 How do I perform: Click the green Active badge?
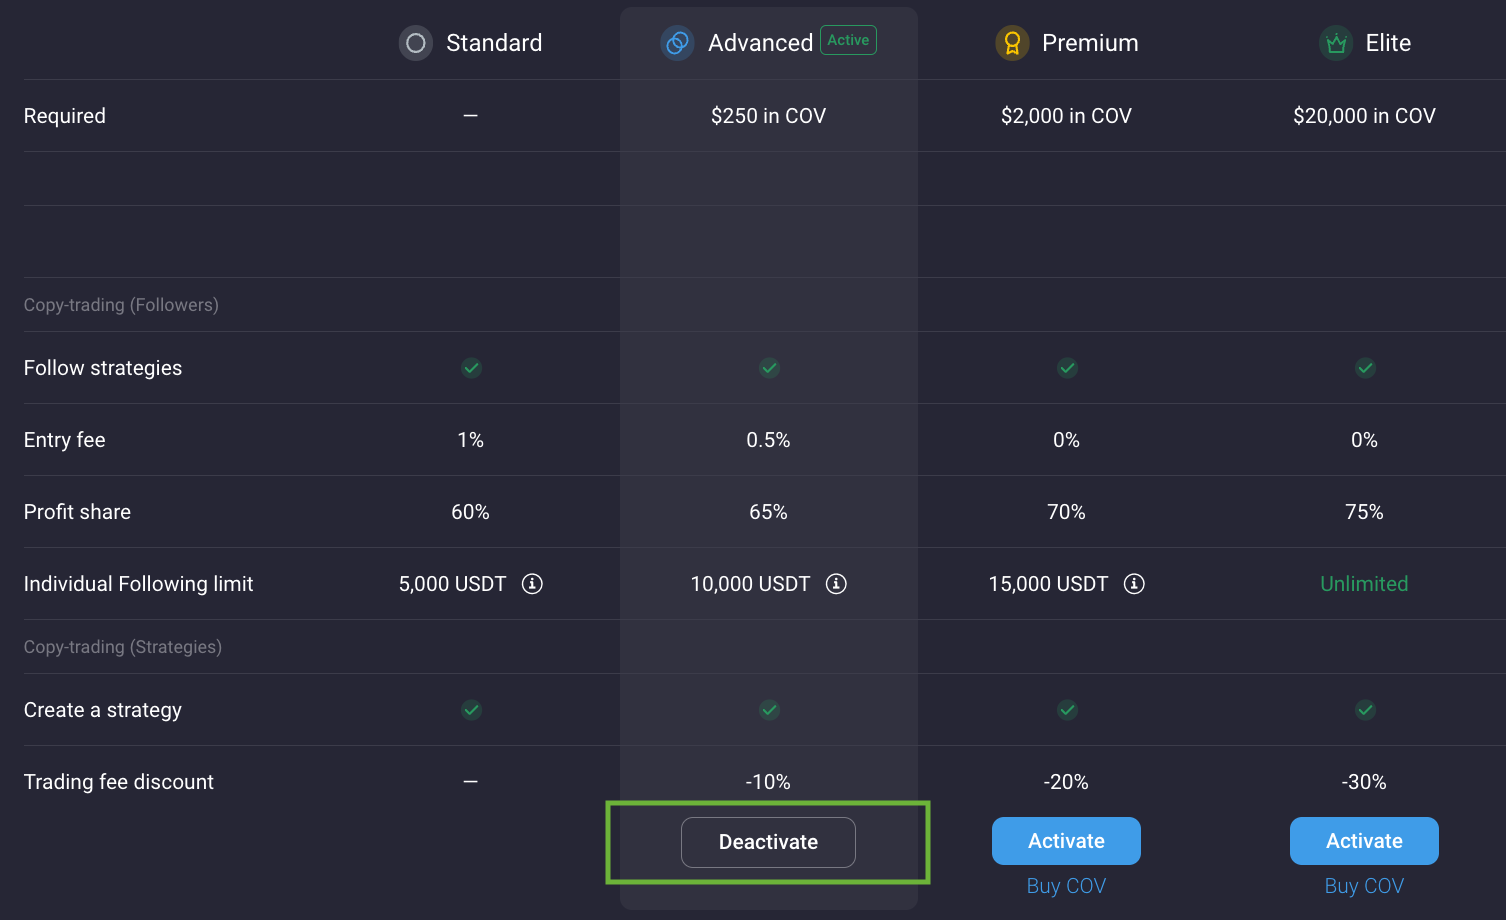coord(848,40)
